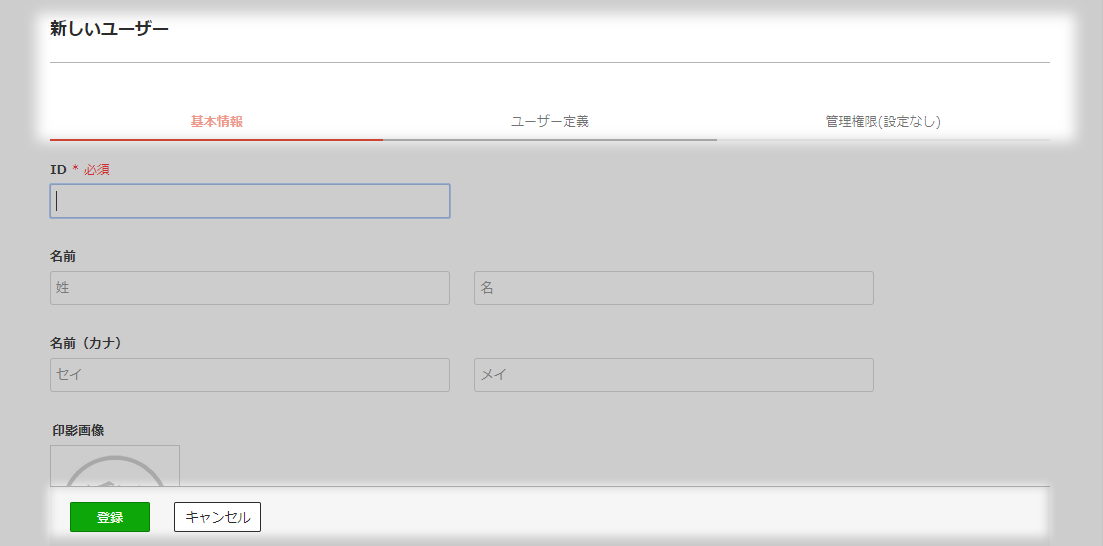Click the キャンセル button

(x=217, y=517)
